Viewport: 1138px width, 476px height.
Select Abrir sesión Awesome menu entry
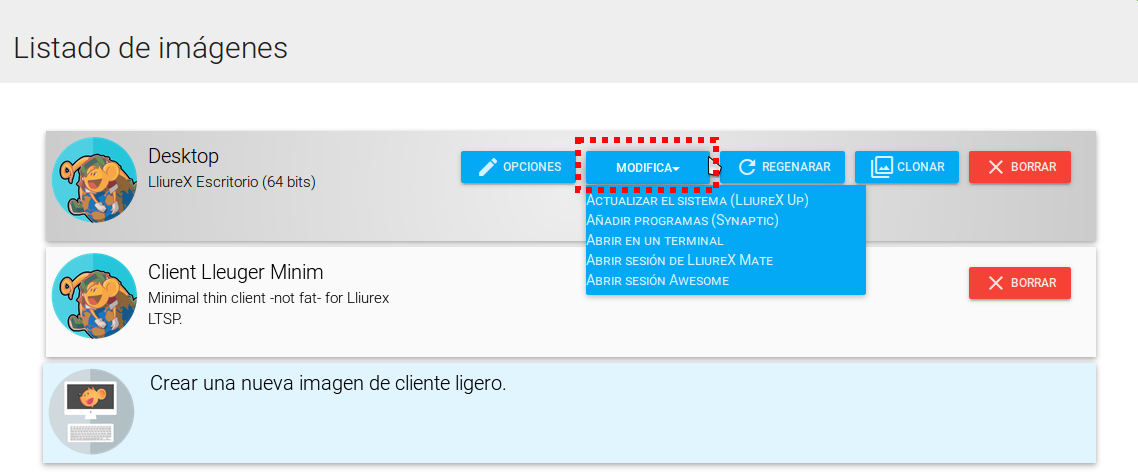(657, 280)
